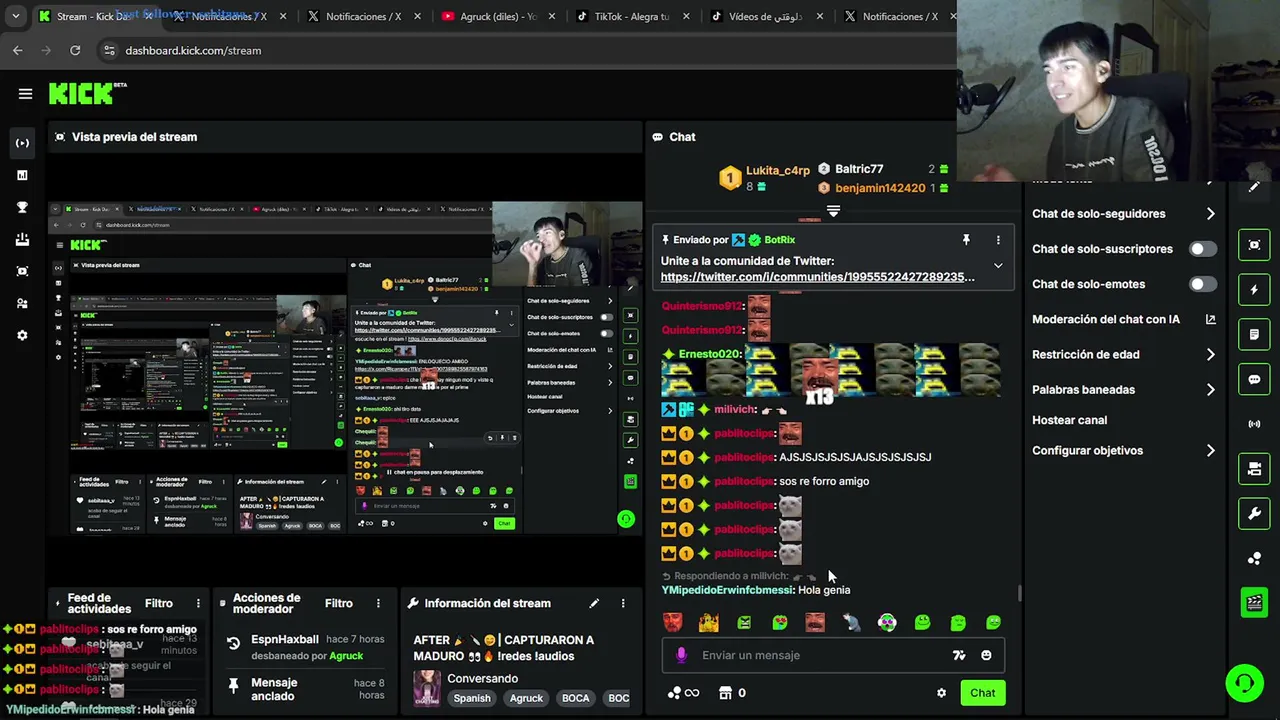Click the chat panel scrollbar
Viewport: 1280px width, 720px height.
pos(1019,593)
